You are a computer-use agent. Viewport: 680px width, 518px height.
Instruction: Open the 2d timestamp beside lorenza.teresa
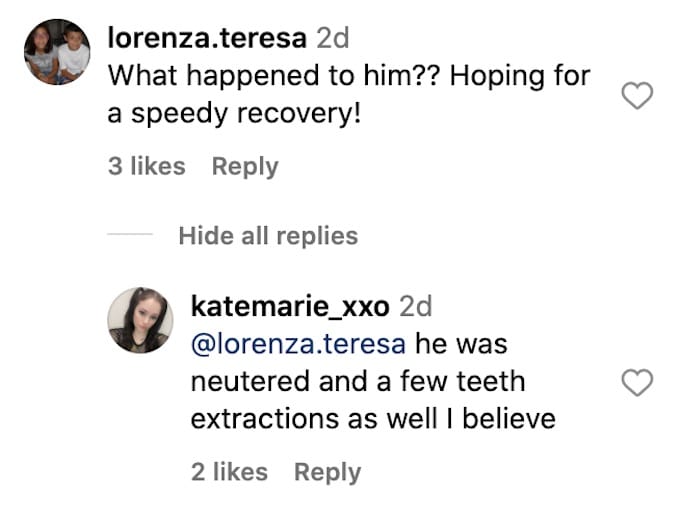coord(333,38)
